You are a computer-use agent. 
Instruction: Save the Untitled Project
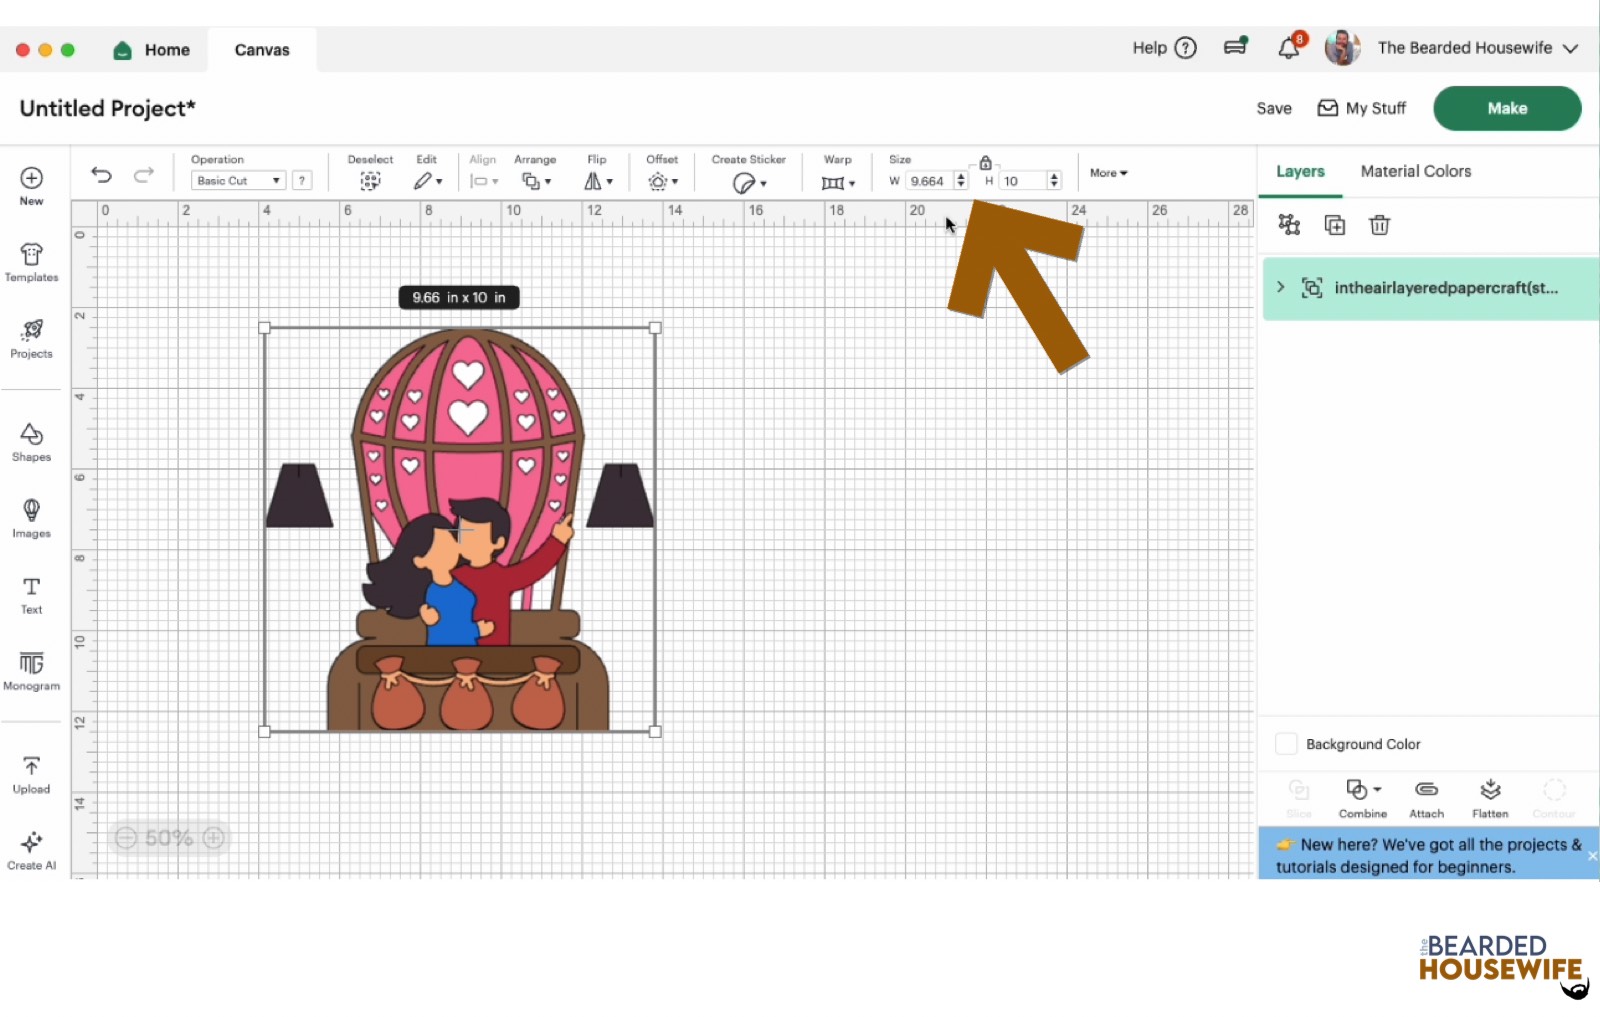click(1273, 108)
